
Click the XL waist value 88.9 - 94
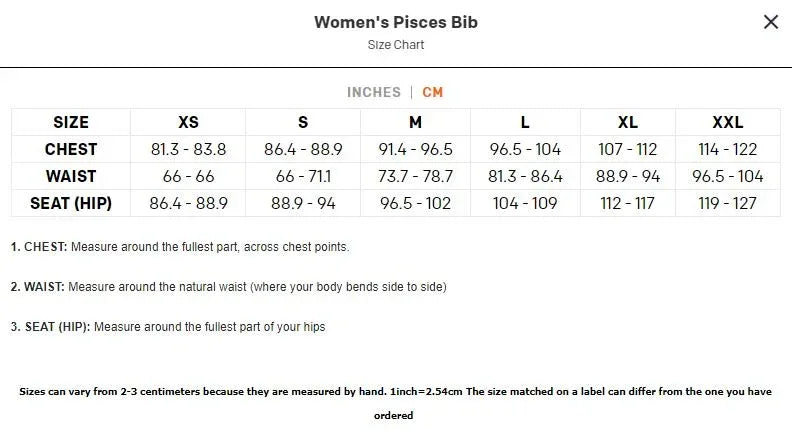coord(628,176)
